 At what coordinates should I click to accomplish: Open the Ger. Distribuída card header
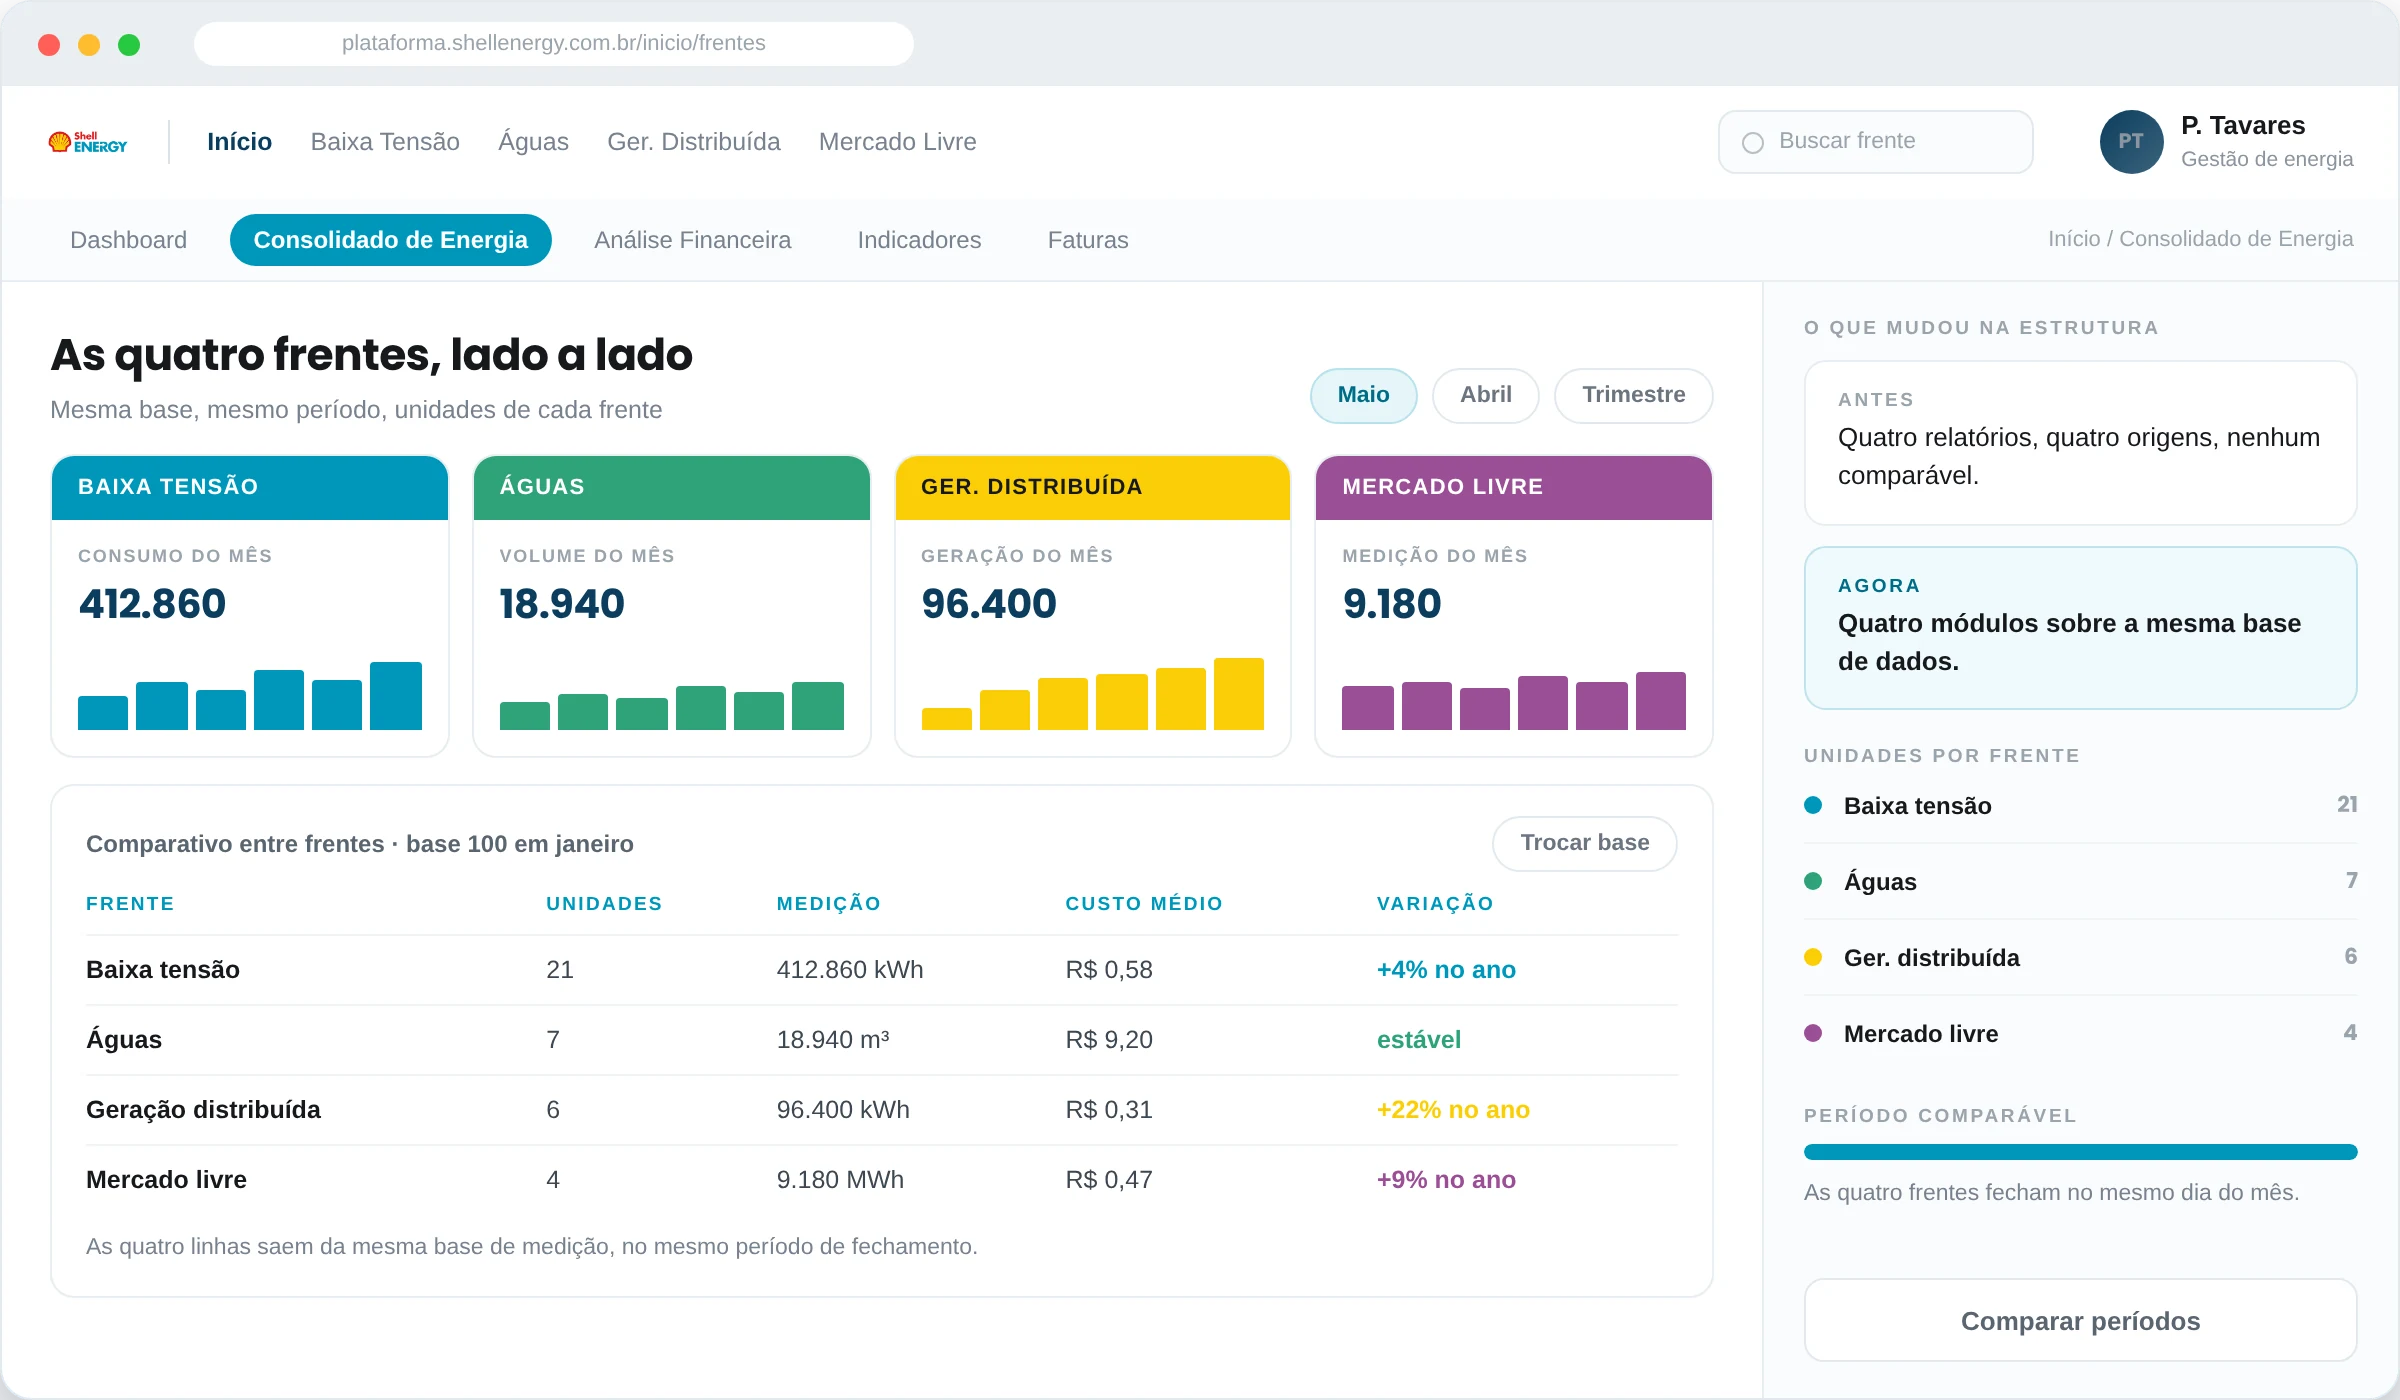(x=1092, y=487)
